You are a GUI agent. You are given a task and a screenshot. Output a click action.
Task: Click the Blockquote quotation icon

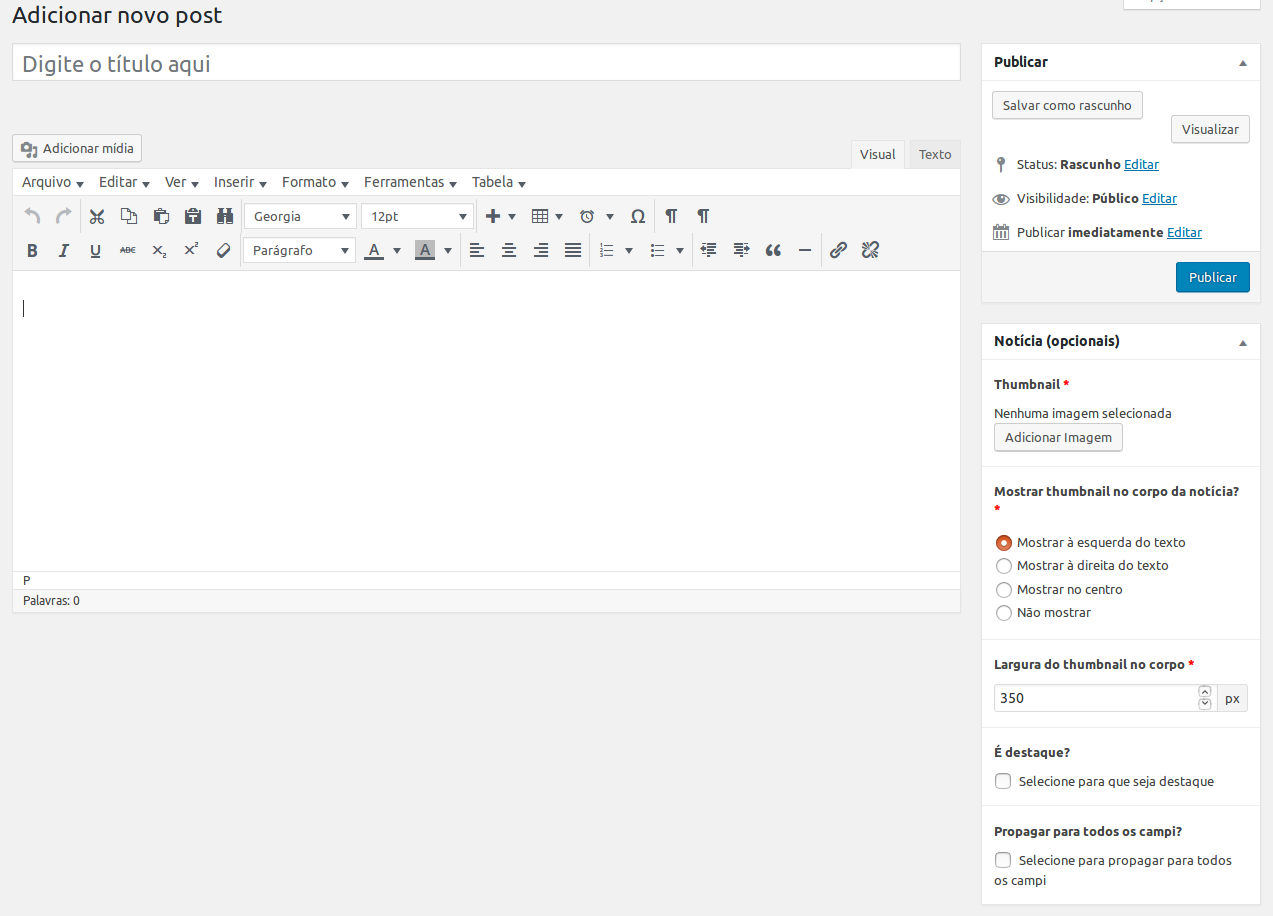click(773, 250)
